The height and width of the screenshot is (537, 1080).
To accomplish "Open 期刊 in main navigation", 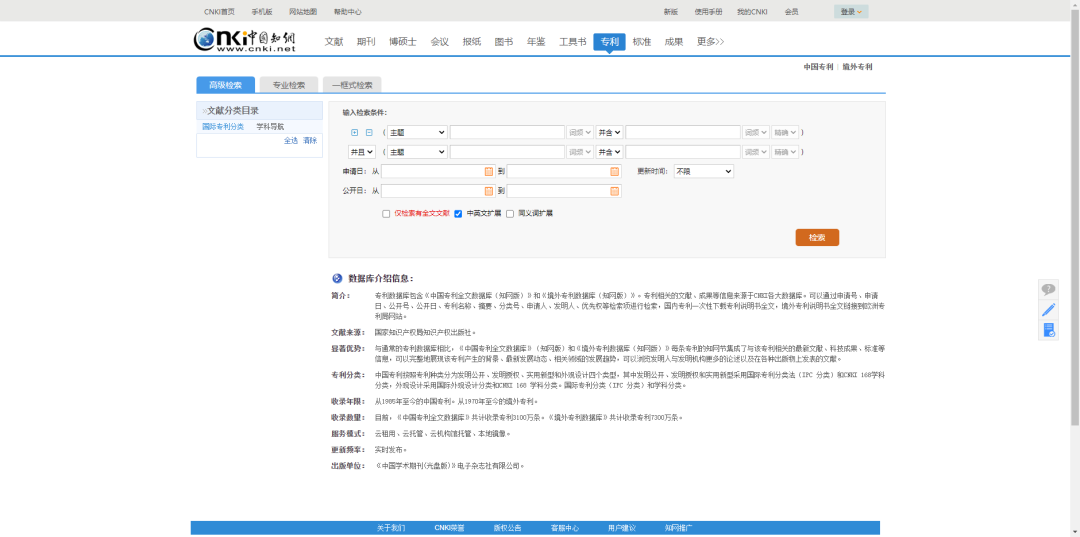I will (x=366, y=42).
